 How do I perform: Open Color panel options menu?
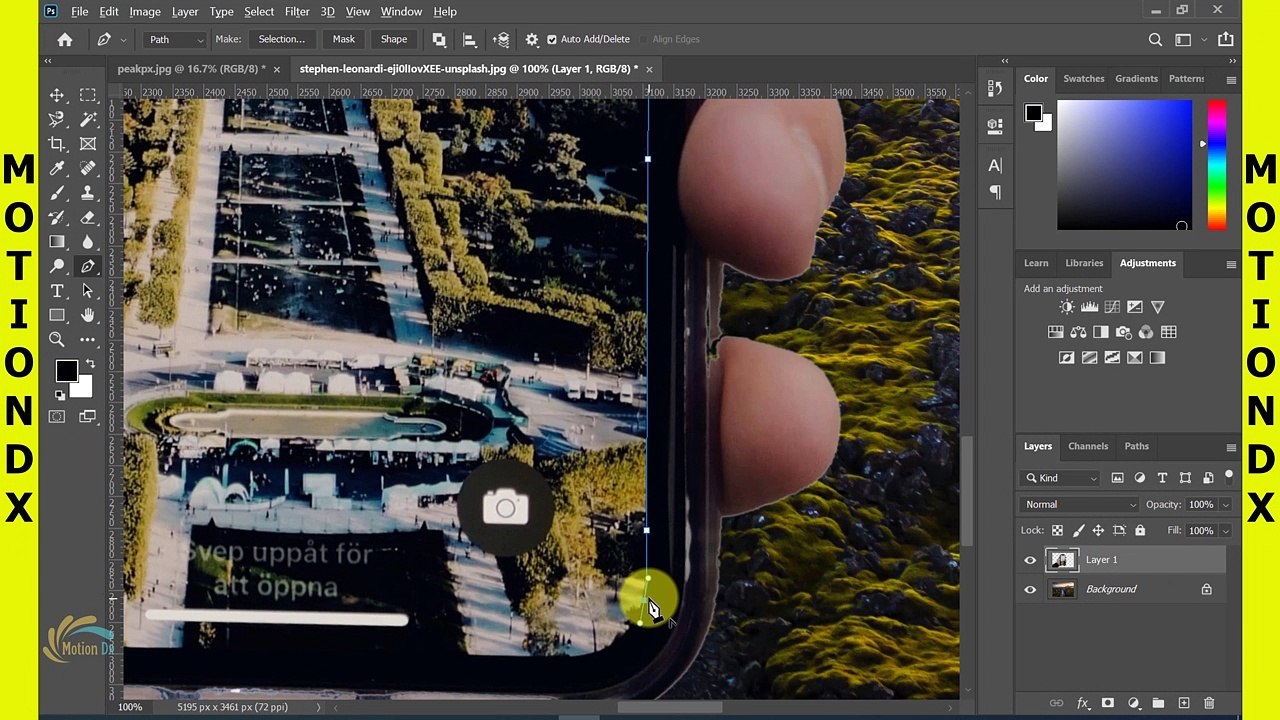point(1231,80)
